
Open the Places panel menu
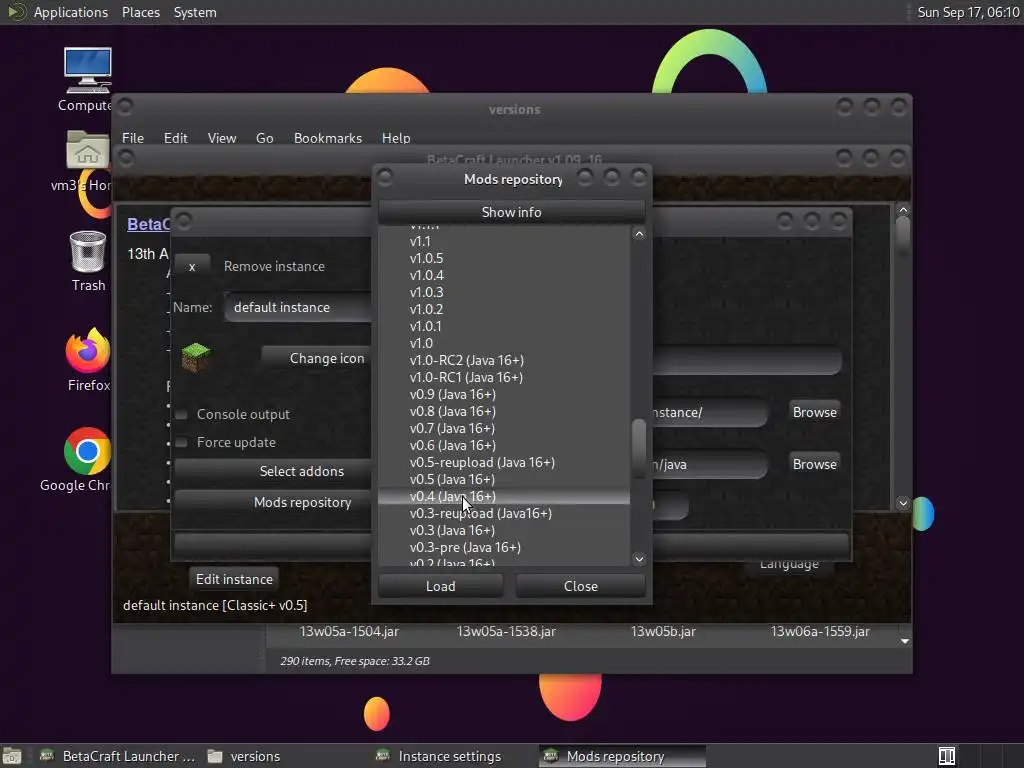(x=140, y=12)
